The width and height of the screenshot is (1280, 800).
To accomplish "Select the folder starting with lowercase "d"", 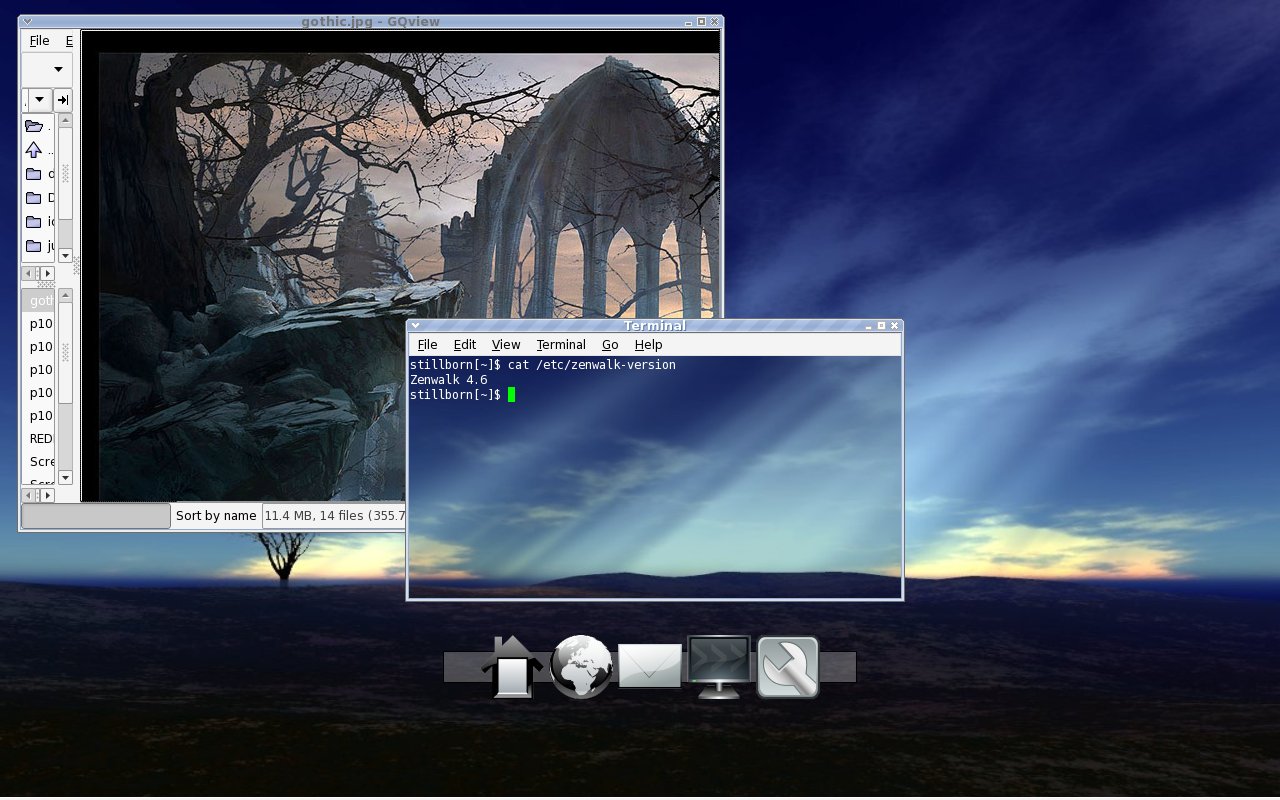I will point(39,174).
